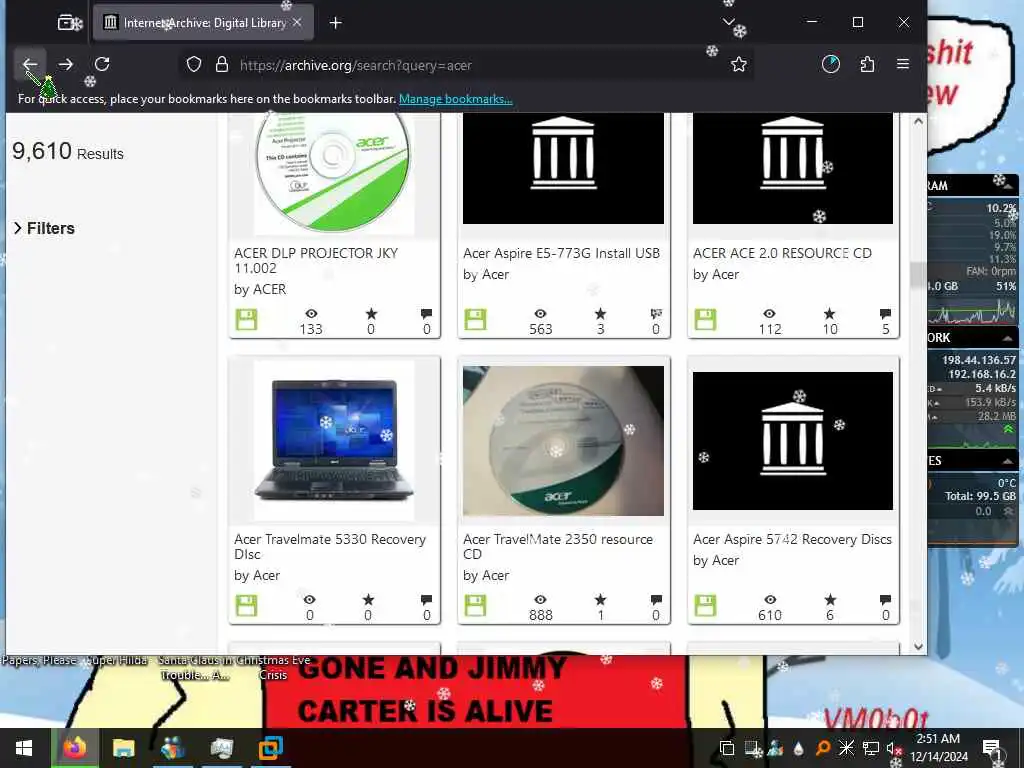Viewport: 1024px width, 768px height.
Task: Click favorites star icon on Aspire 5742 card
Action: pyautogui.click(x=830, y=600)
